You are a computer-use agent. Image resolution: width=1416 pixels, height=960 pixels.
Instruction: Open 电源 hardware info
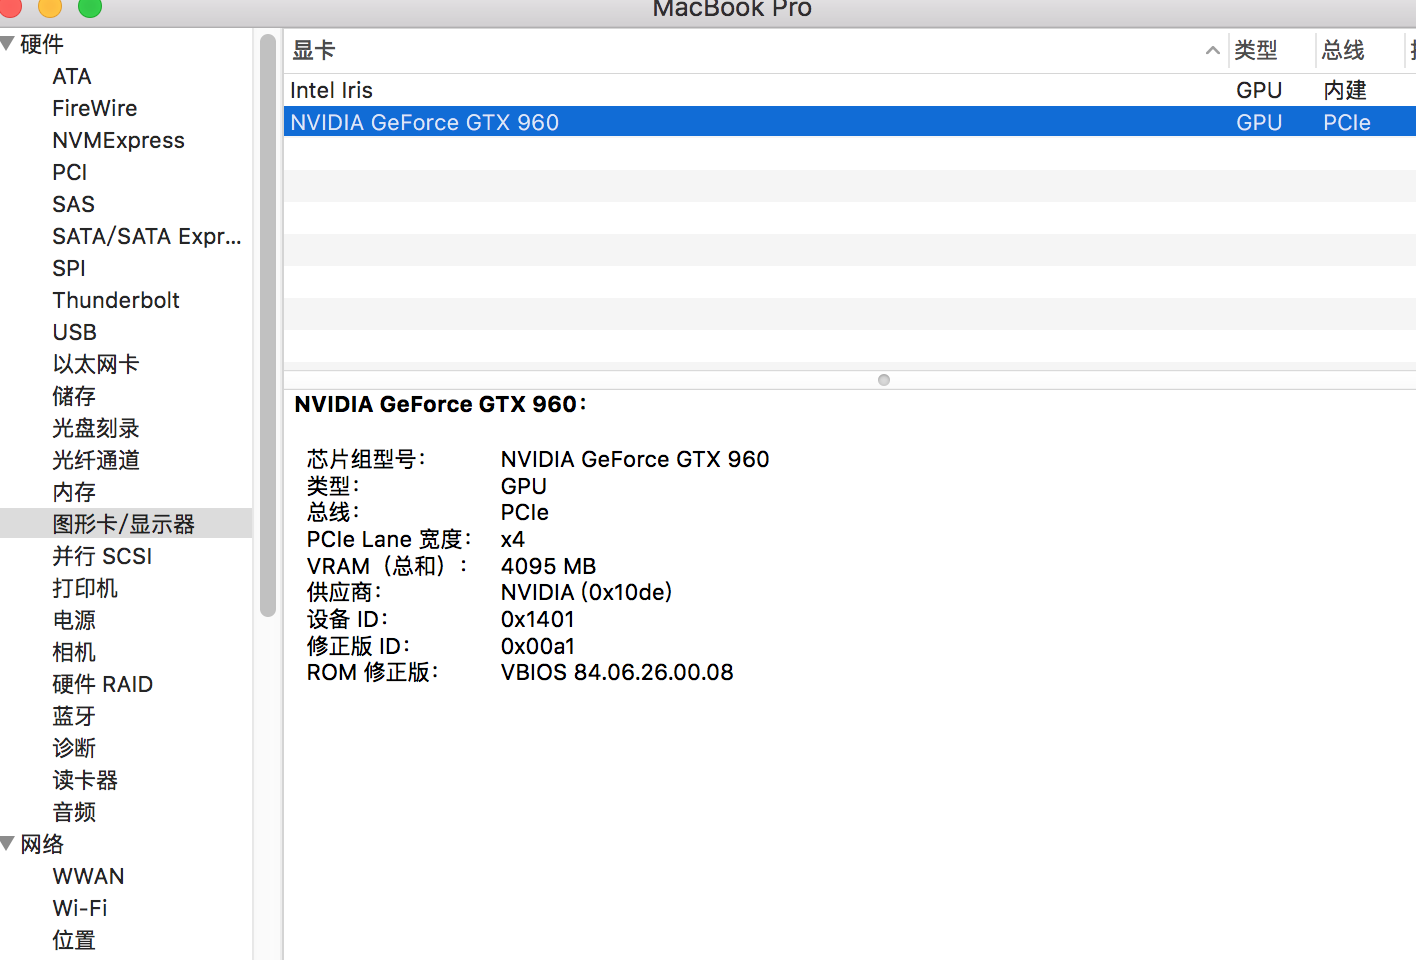coord(74,621)
